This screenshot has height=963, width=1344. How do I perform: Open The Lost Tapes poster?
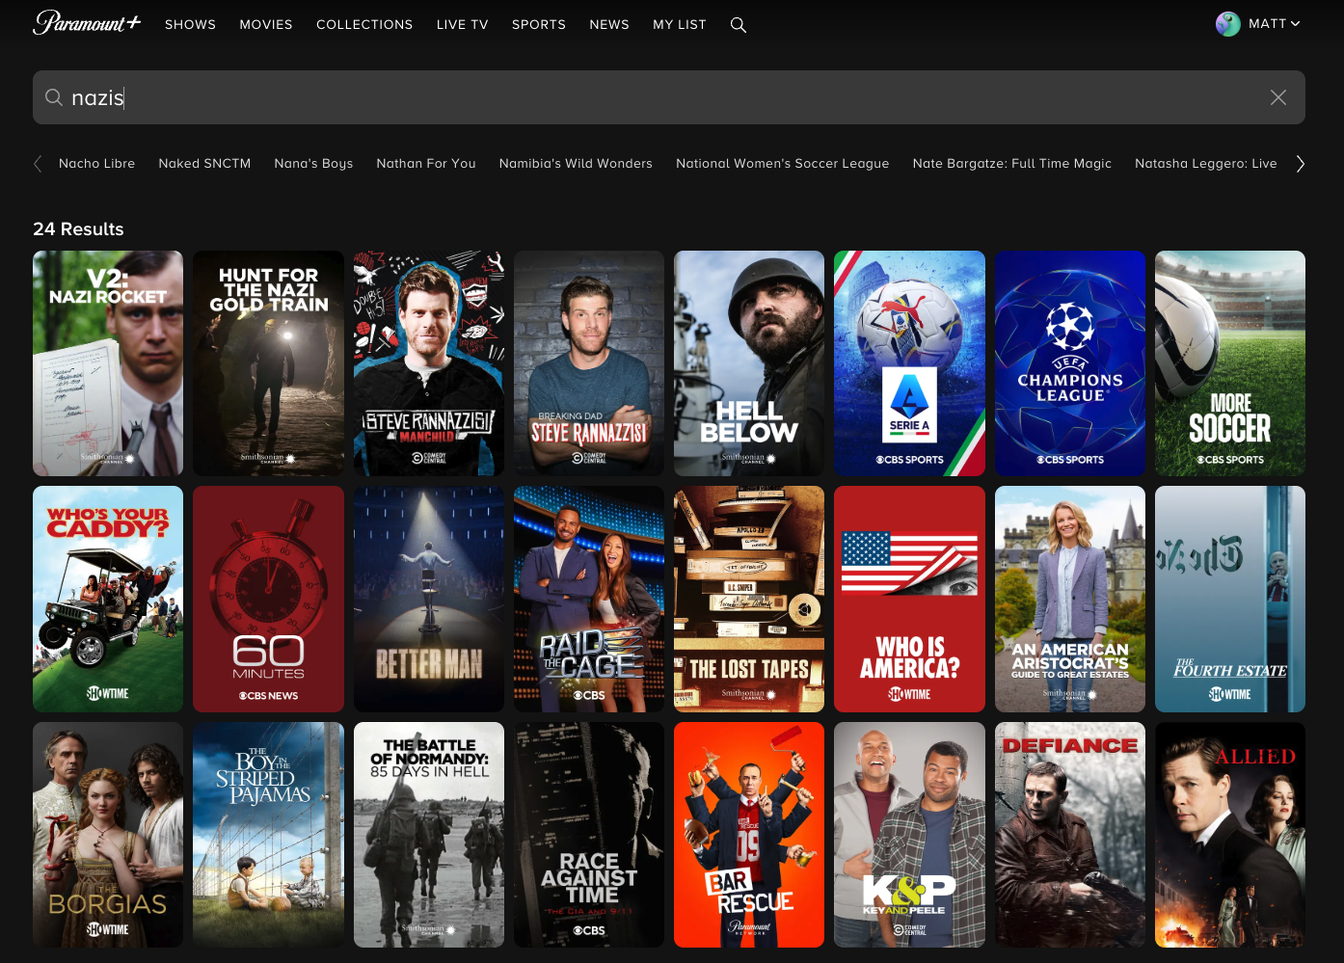pos(749,599)
